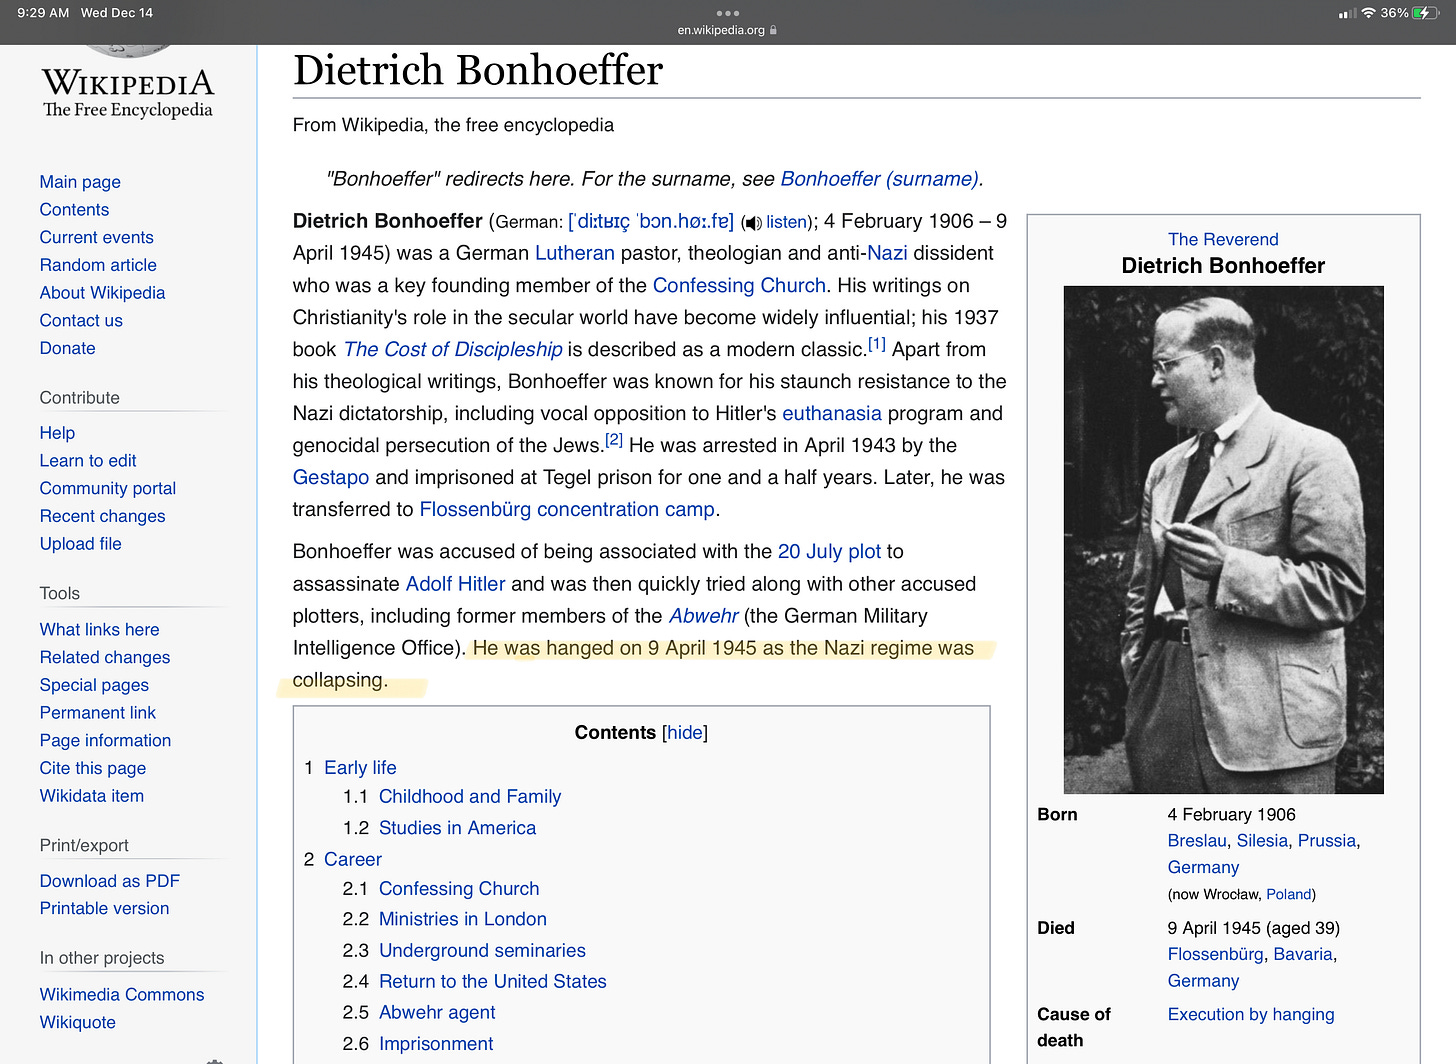Tap the three-dots multitasking control
The image size is (1456, 1064).
[728, 13]
